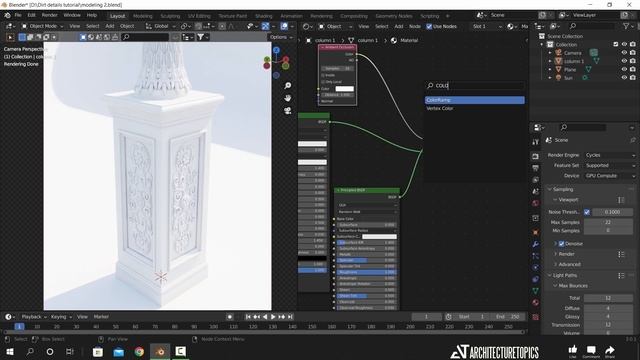The width and height of the screenshot is (640, 360).
Task: Hide the Plane object with eye icon
Action: pos(624,69)
